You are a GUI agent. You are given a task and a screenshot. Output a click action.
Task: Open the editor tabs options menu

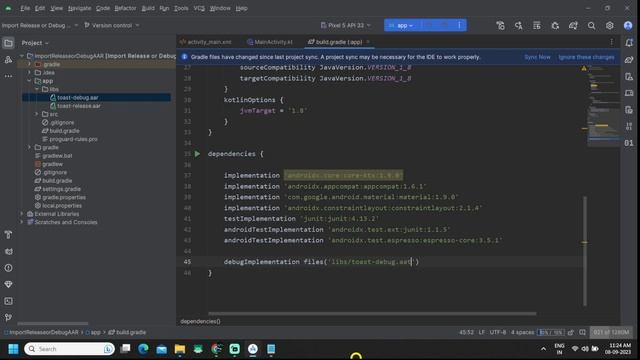[x=611, y=42]
